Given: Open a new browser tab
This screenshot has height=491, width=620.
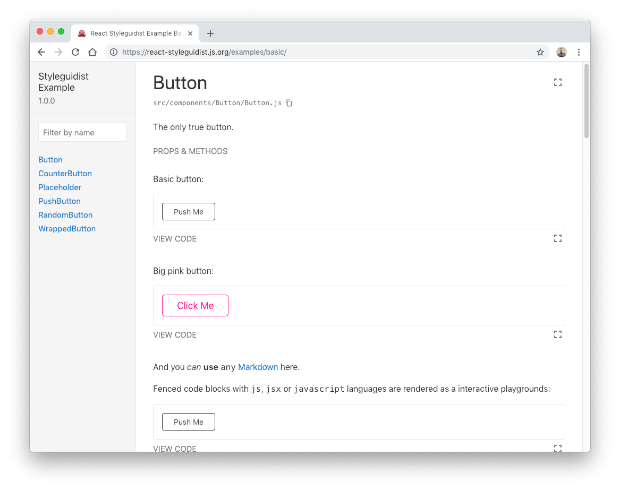Looking at the screenshot, I should click(210, 34).
